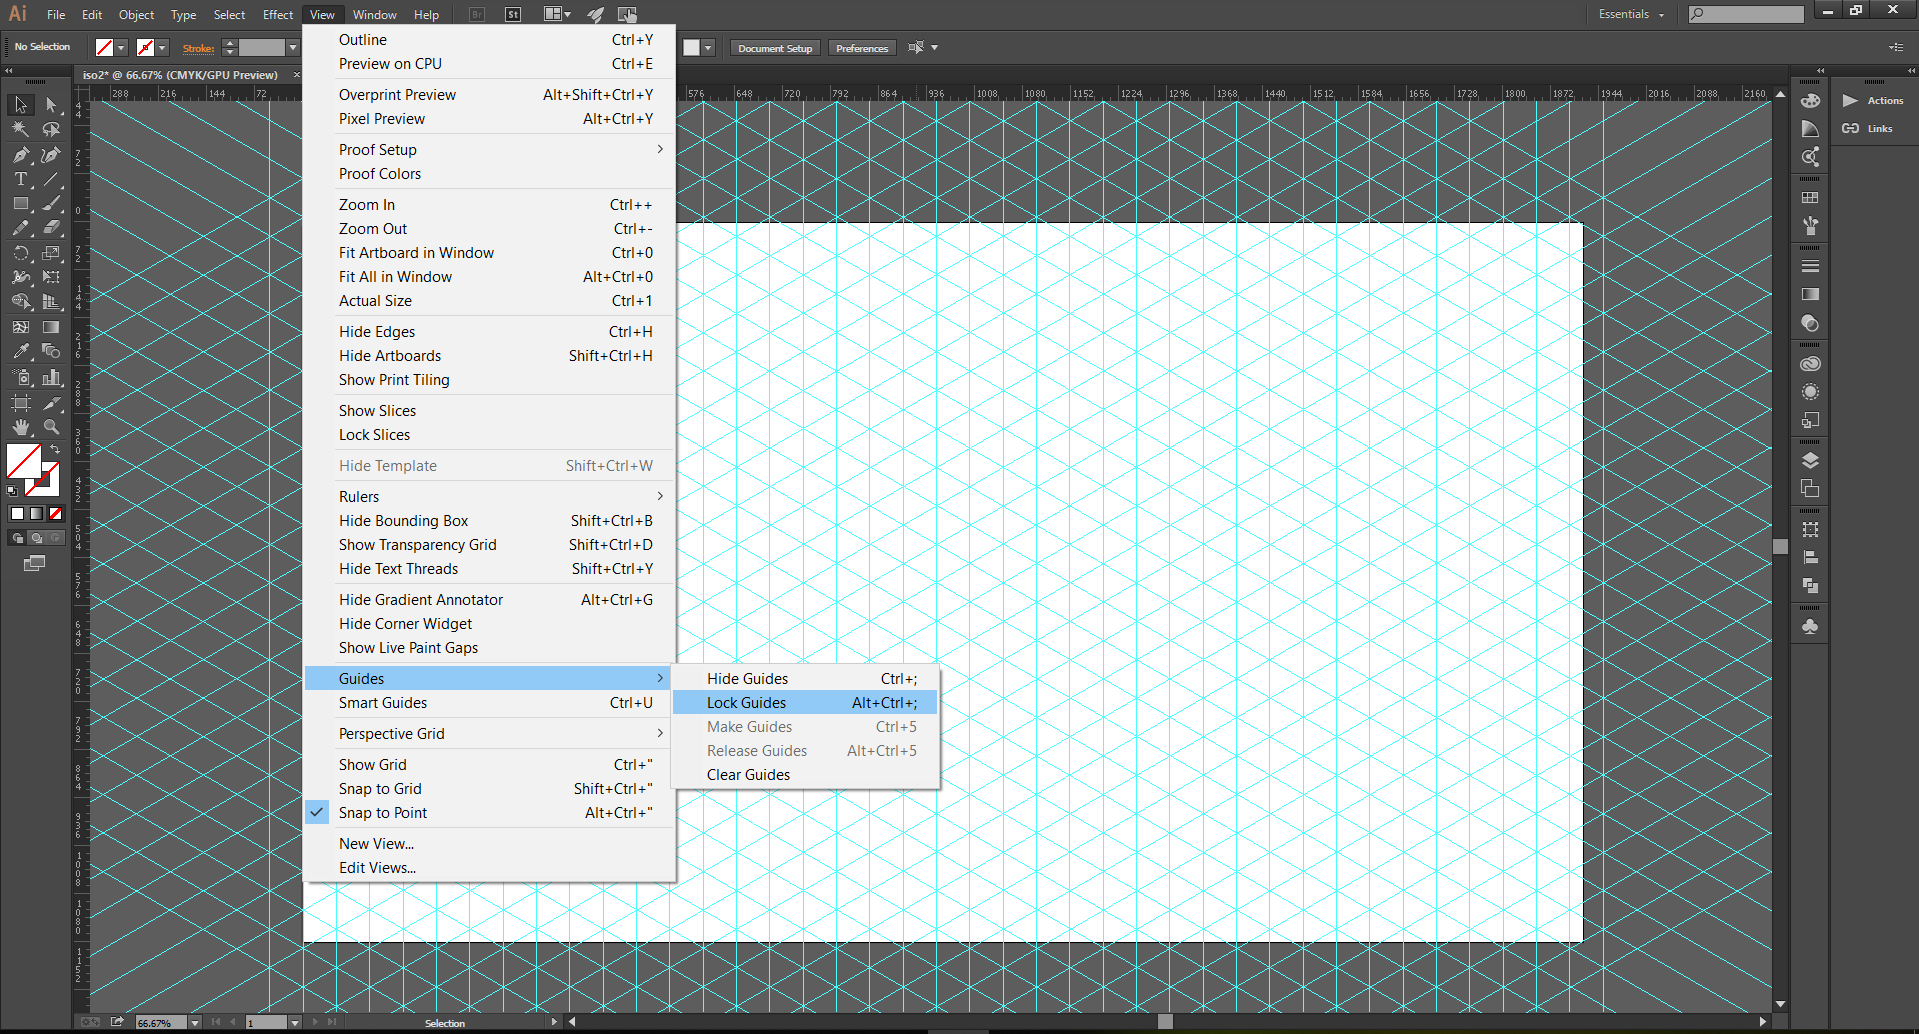This screenshot has width=1919, height=1034.
Task: Choose New View... entry
Action: (489, 844)
